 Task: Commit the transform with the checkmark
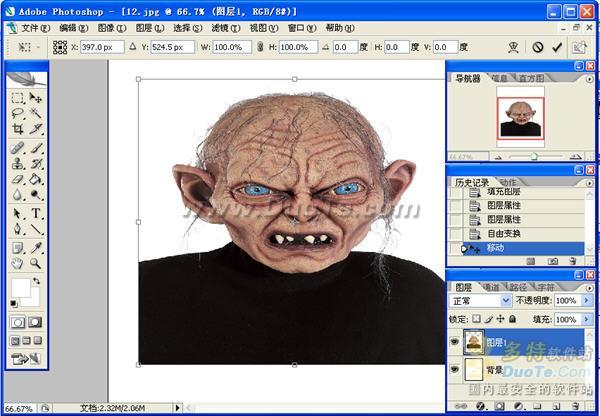coord(557,47)
